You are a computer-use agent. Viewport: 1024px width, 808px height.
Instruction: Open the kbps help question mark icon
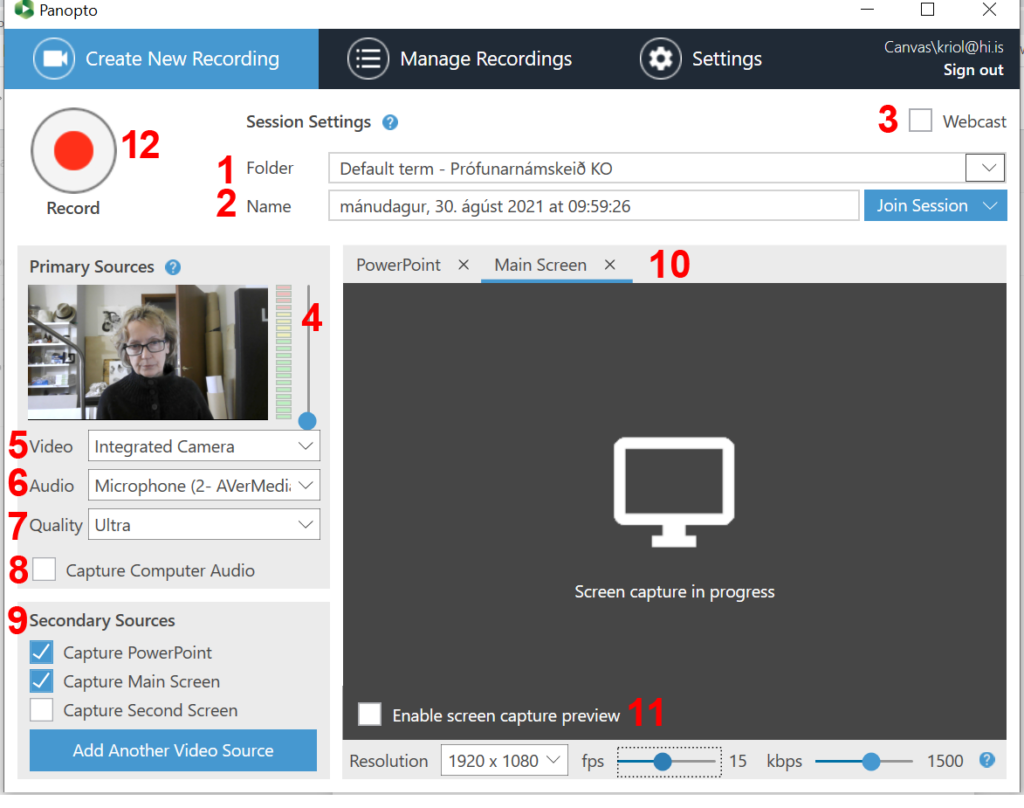click(987, 760)
